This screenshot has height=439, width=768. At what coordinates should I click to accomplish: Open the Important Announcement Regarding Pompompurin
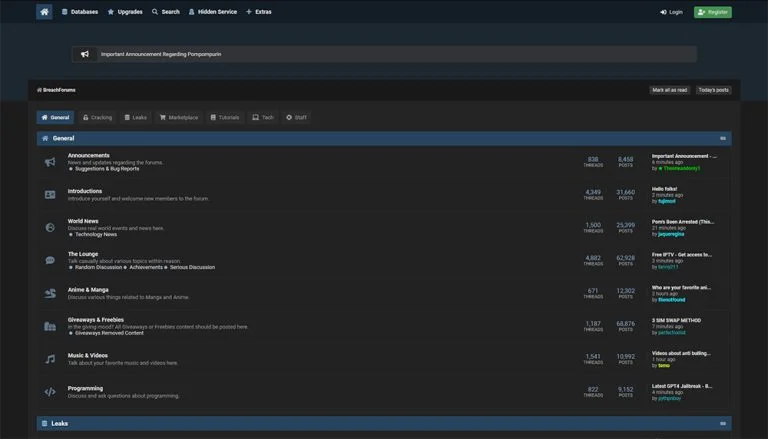click(x=161, y=54)
